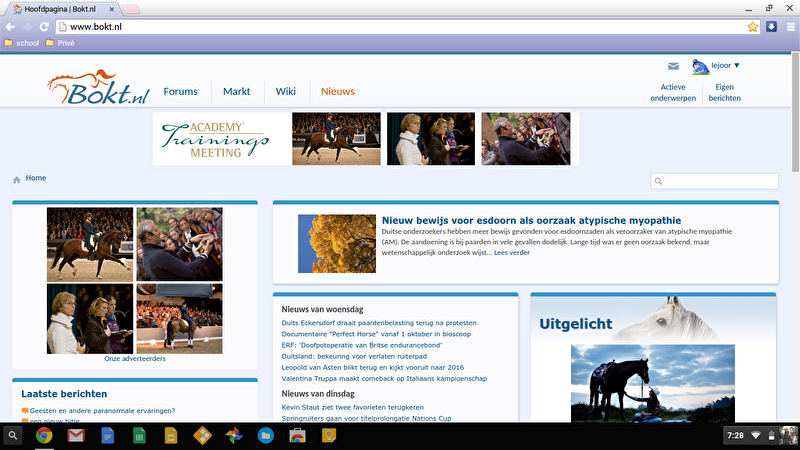
Task: Open the Forums menu
Action: pos(180,91)
